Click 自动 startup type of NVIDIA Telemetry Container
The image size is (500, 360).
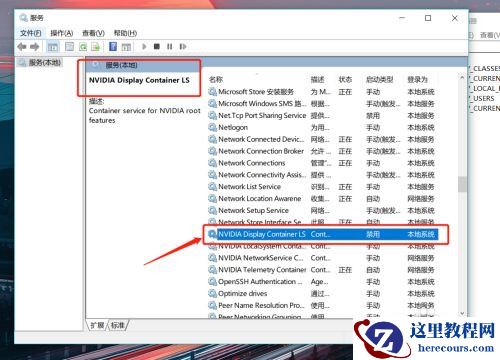(x=373, y=270)
